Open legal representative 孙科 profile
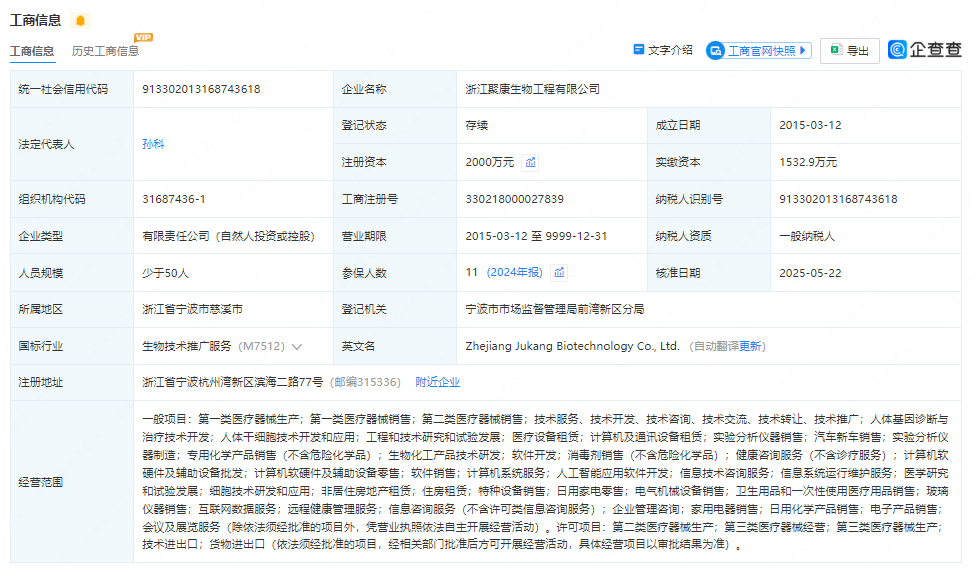Viewport: 974px width, 569px height. pos(153,144)
